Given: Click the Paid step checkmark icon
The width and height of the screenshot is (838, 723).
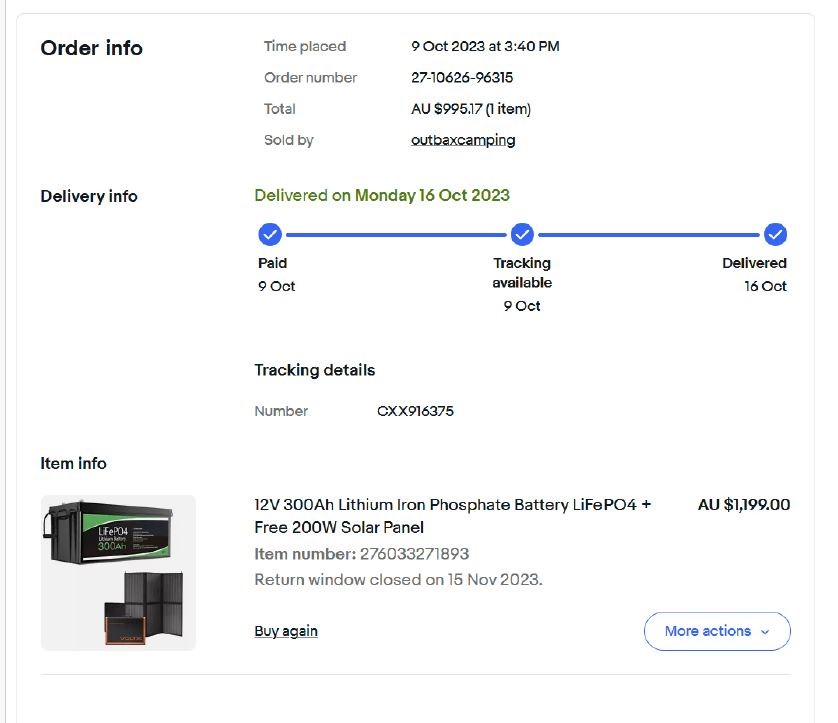Looking at the screenshot, I should 270,235.
